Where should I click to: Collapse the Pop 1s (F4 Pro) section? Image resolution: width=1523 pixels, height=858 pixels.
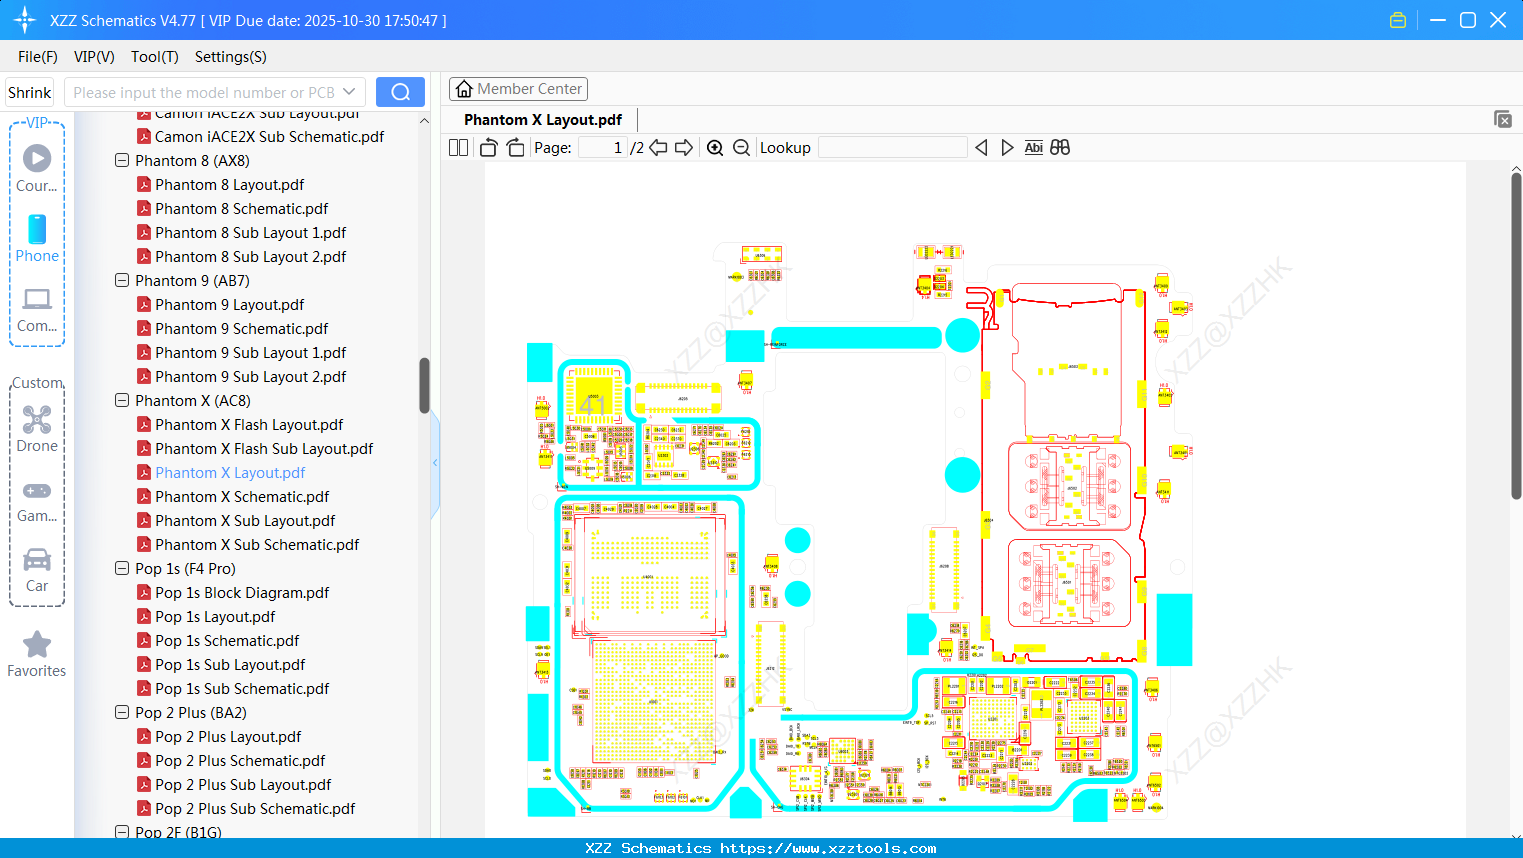pos(121,568)
